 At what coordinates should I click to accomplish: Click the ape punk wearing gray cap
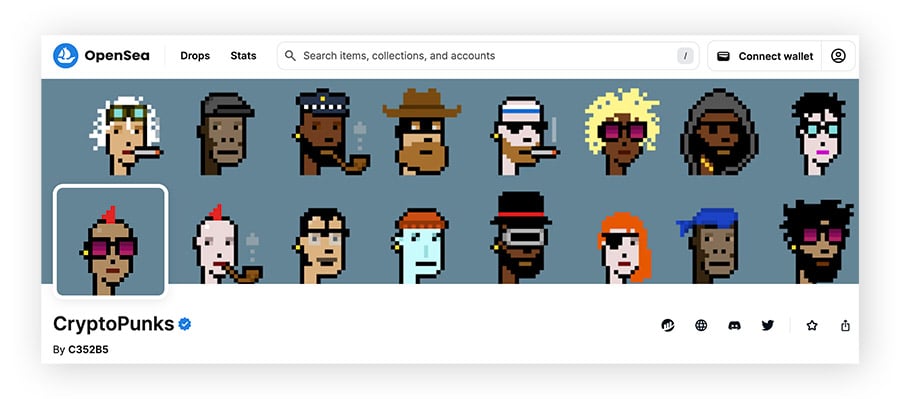(x=226, y=134)
